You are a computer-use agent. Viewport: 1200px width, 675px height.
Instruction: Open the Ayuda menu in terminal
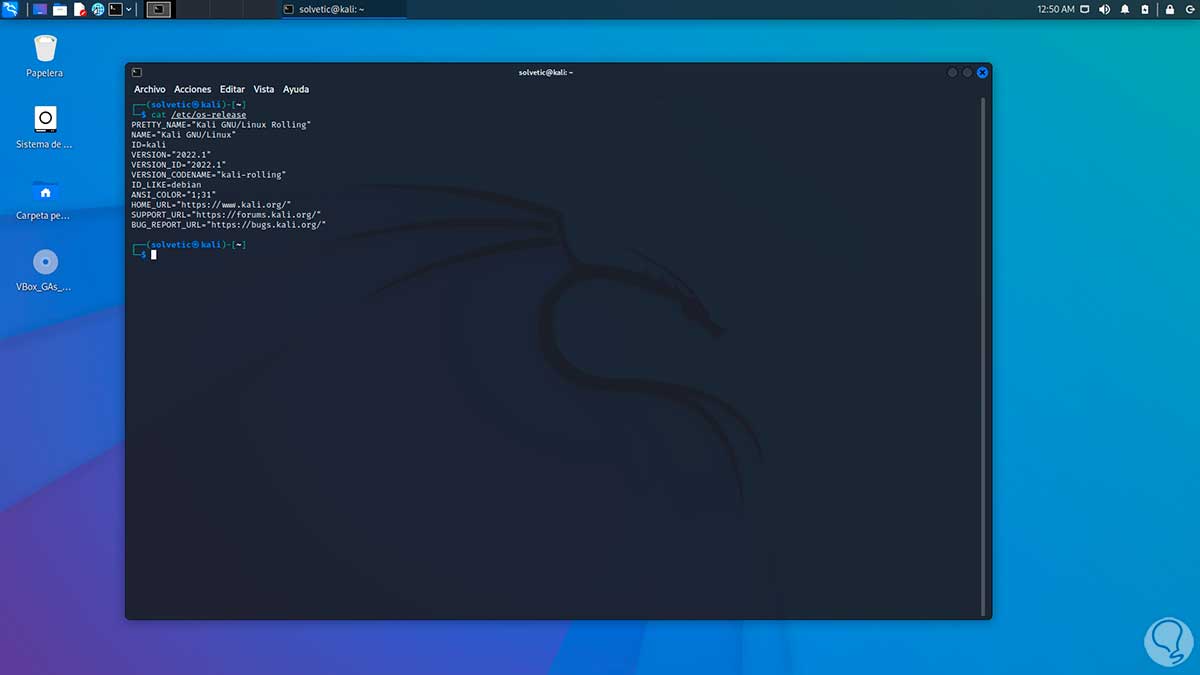tap(296, 89)
